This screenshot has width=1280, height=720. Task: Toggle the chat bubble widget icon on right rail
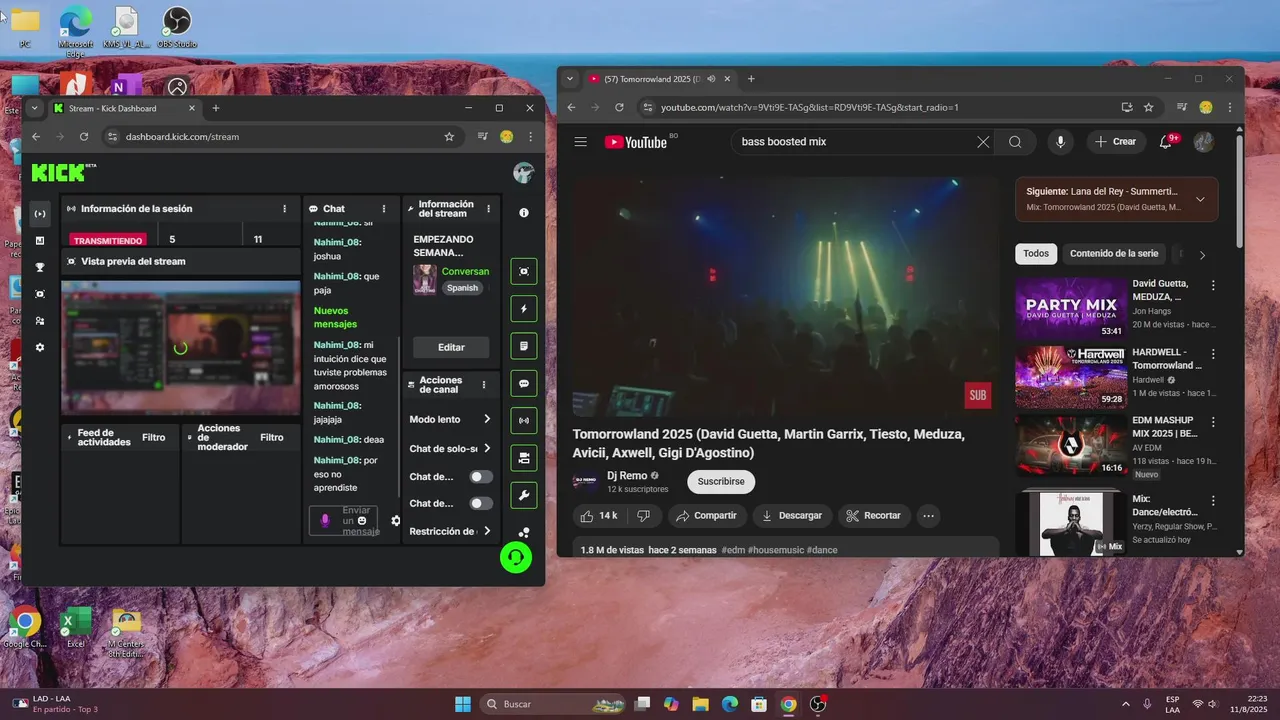[x=523, y=383]
